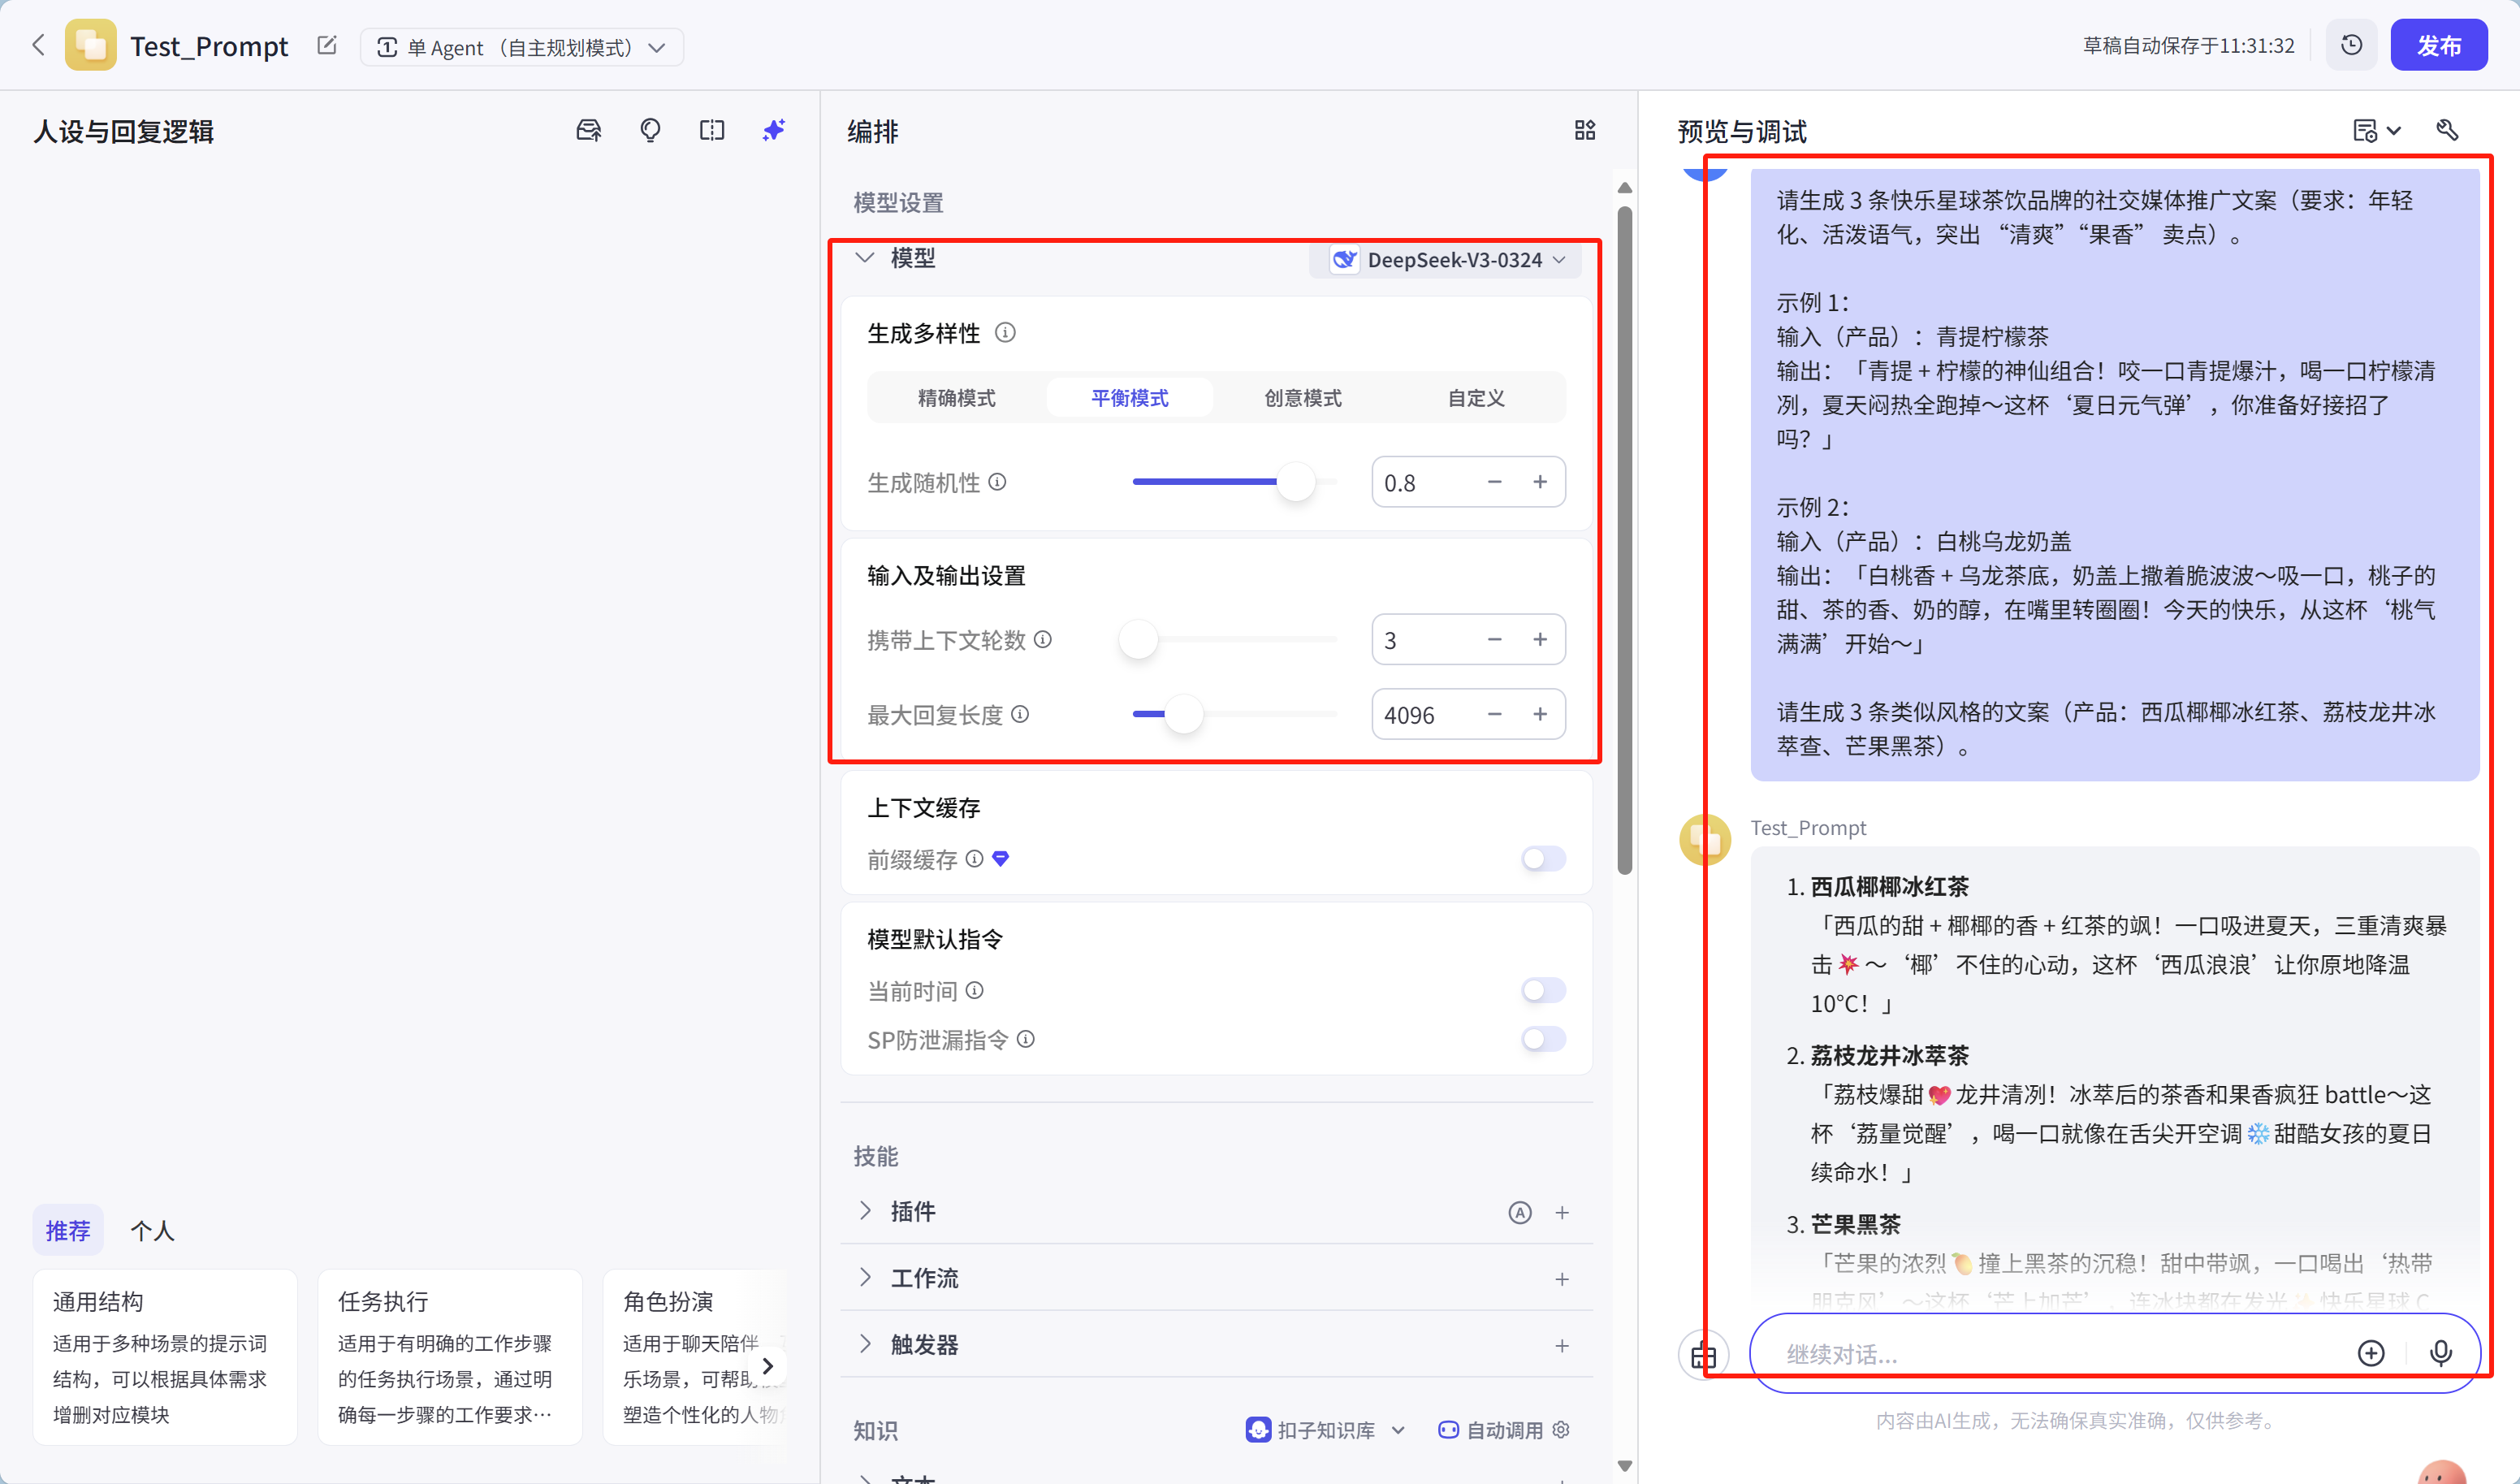Toggle SP防泄漏指令 switch
This screenshot has width=2520, height=1484.
(1543, 1039)
